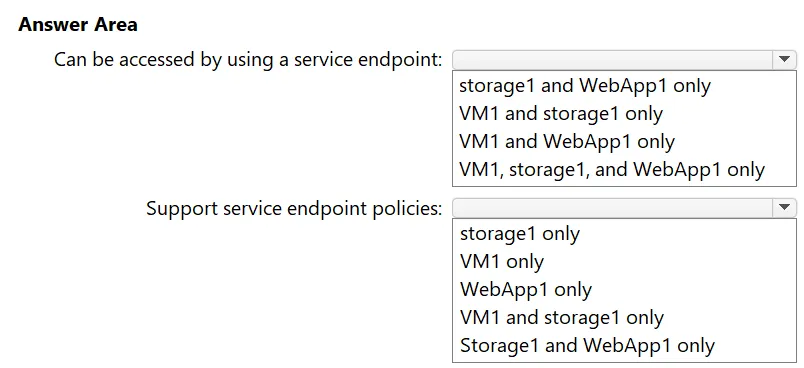Select 'VM1 and storage1 only' in policies list
This screenshot has height=368, width=804.
pyautogui.click(x=561, y=318)
